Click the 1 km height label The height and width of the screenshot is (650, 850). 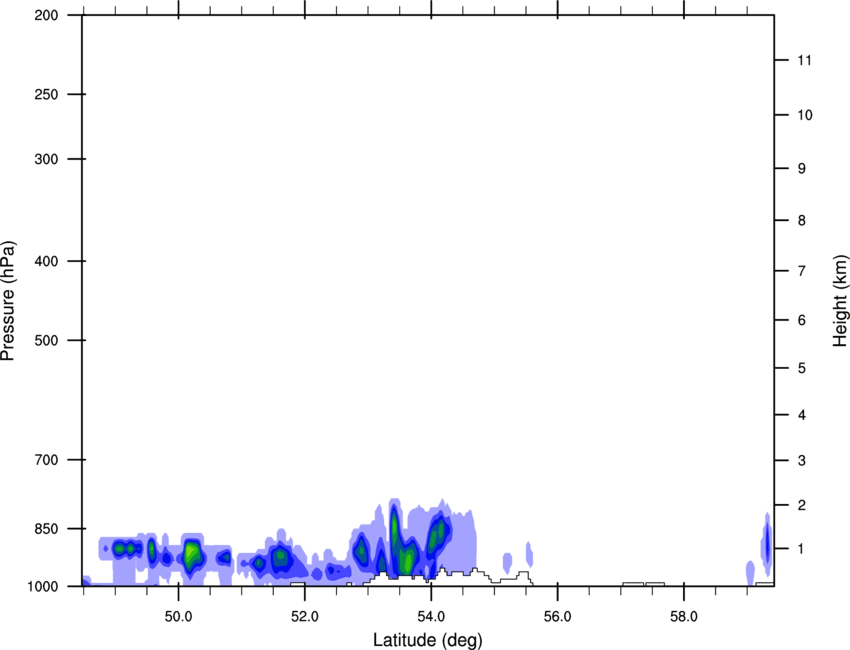(x=801, y=549)
